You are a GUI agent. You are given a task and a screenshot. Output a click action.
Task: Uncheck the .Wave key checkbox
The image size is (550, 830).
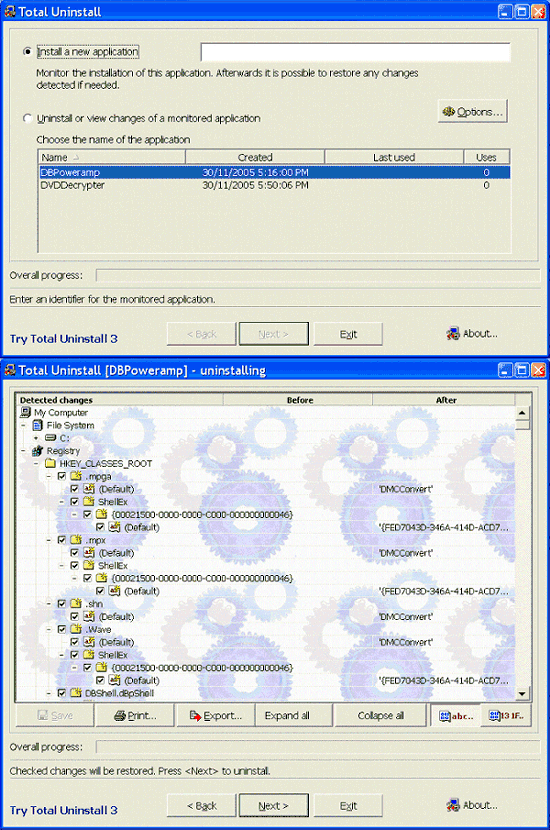pos(62,629)
